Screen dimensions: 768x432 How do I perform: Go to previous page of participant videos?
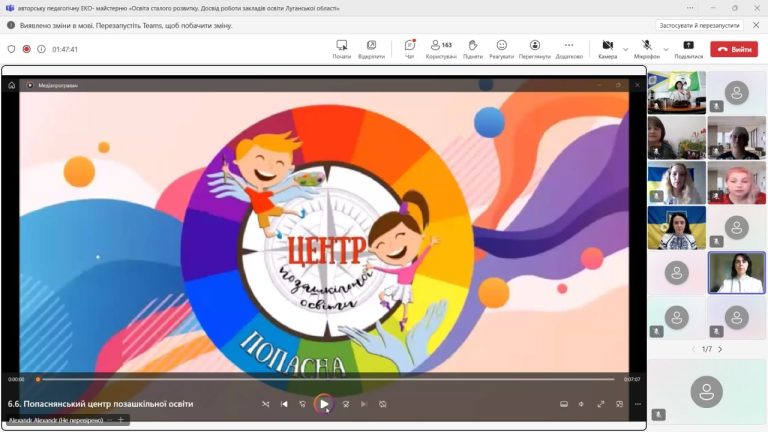click(x=694, y=349)
